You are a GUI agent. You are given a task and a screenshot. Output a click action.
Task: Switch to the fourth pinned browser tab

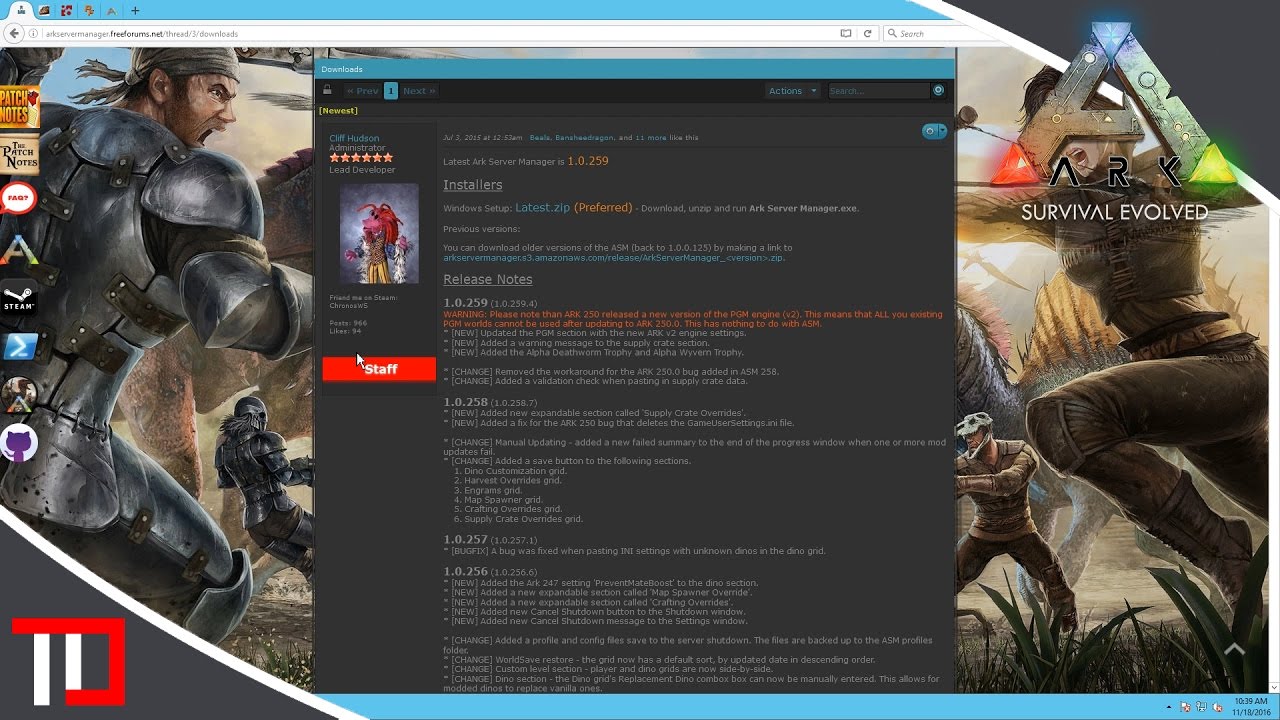(89, 11)
